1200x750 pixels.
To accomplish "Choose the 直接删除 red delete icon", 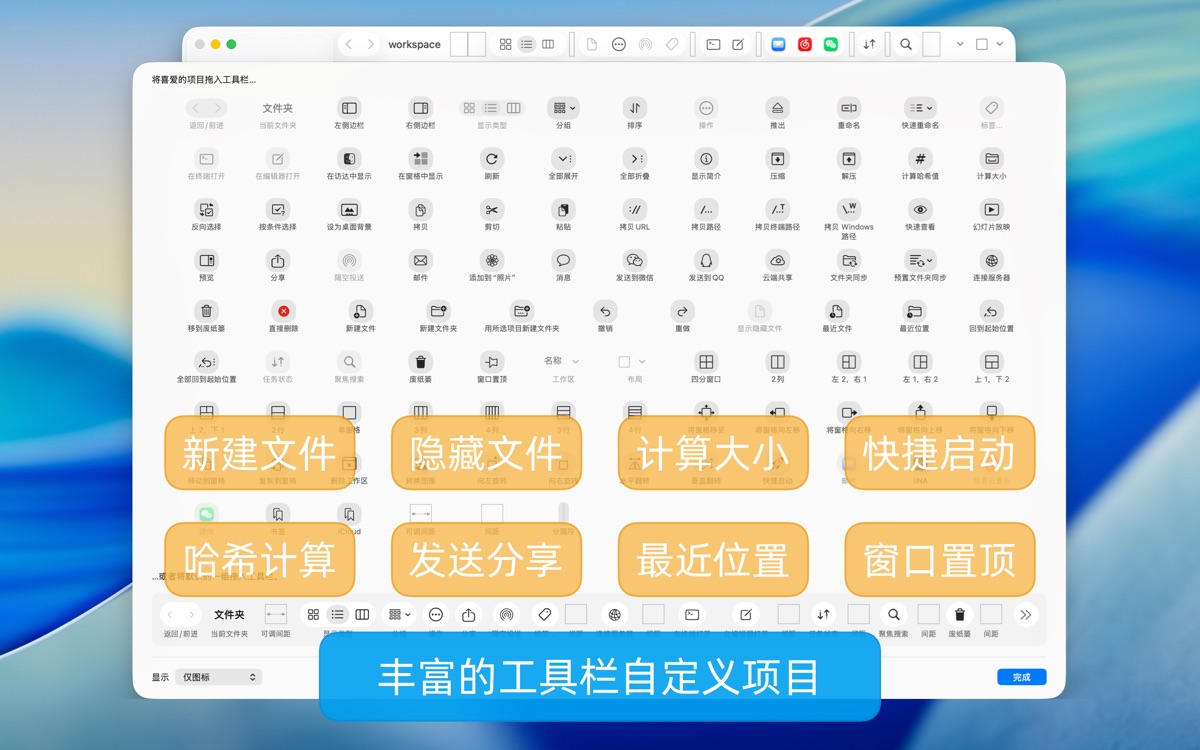I will click(283, 312).
